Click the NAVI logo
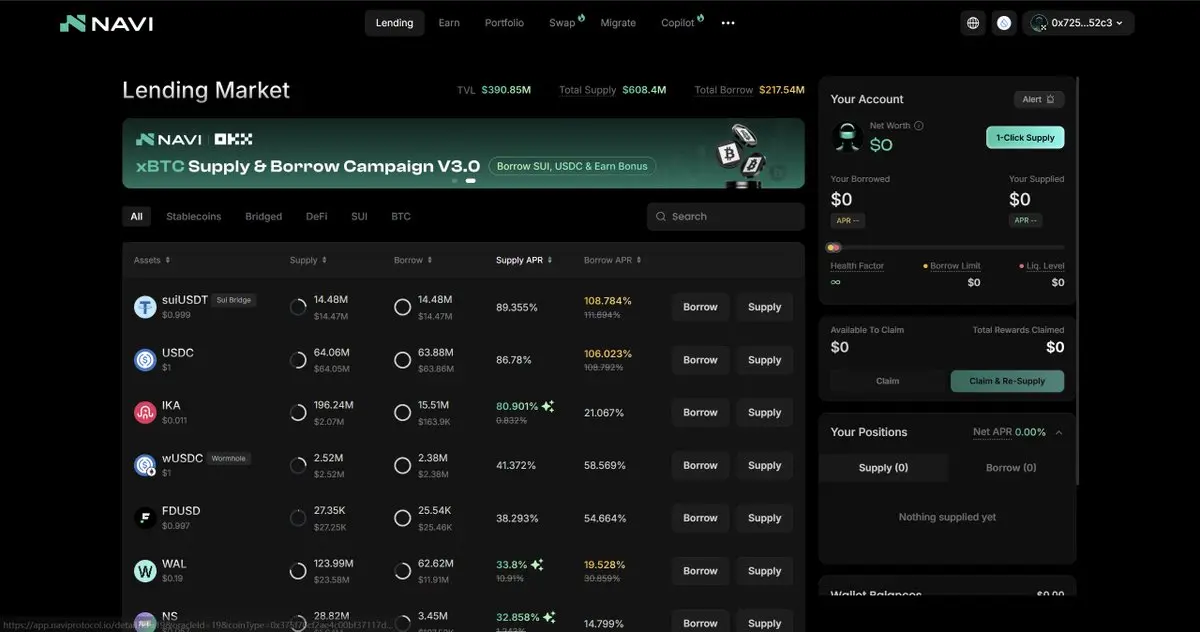Viewport: 1200px width, 632px height. (106, 23)
